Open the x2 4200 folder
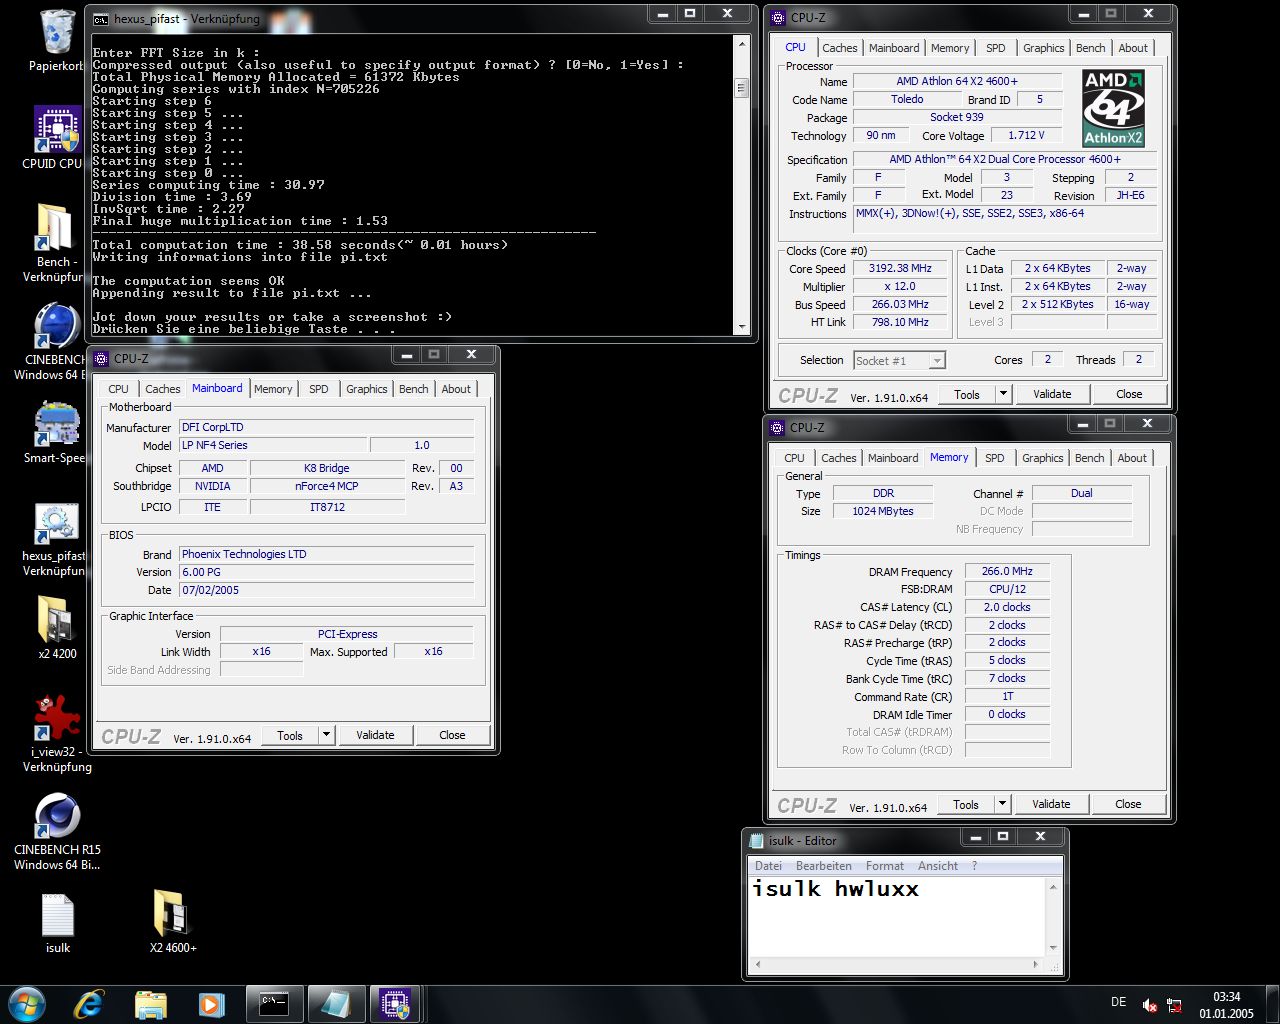Viewport: 1280px width, 1024px height. [56, 620]
